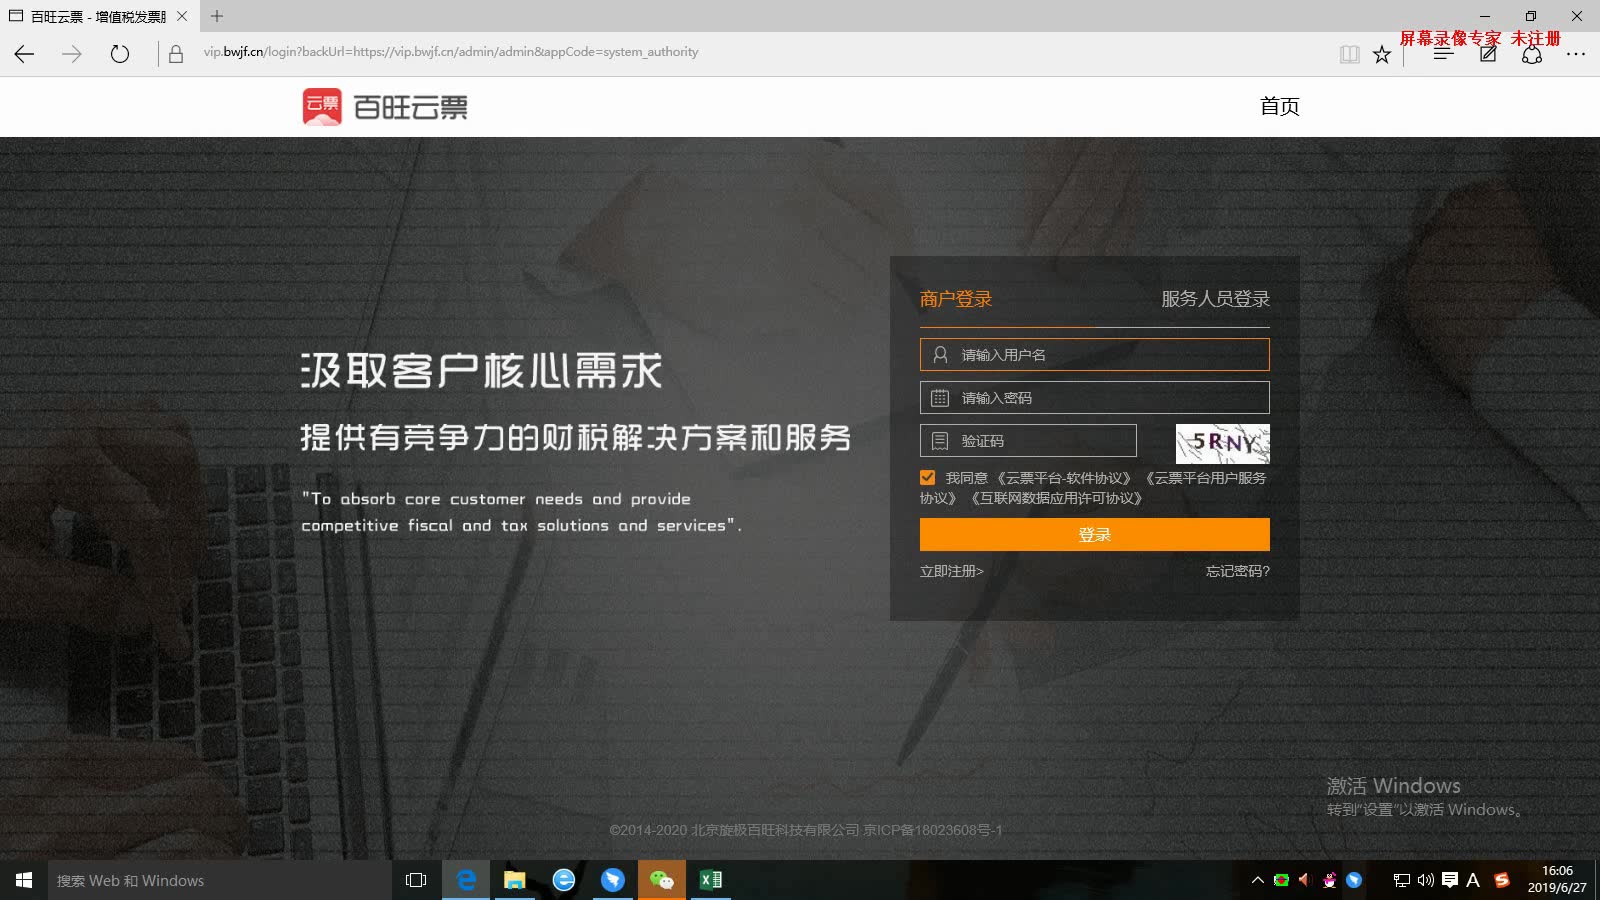The width and height of the screenshot is (1600, 900).
Task: Switch to the 服务人员登录 tab
Action: pyautogui.click(x=1214, y=298)
